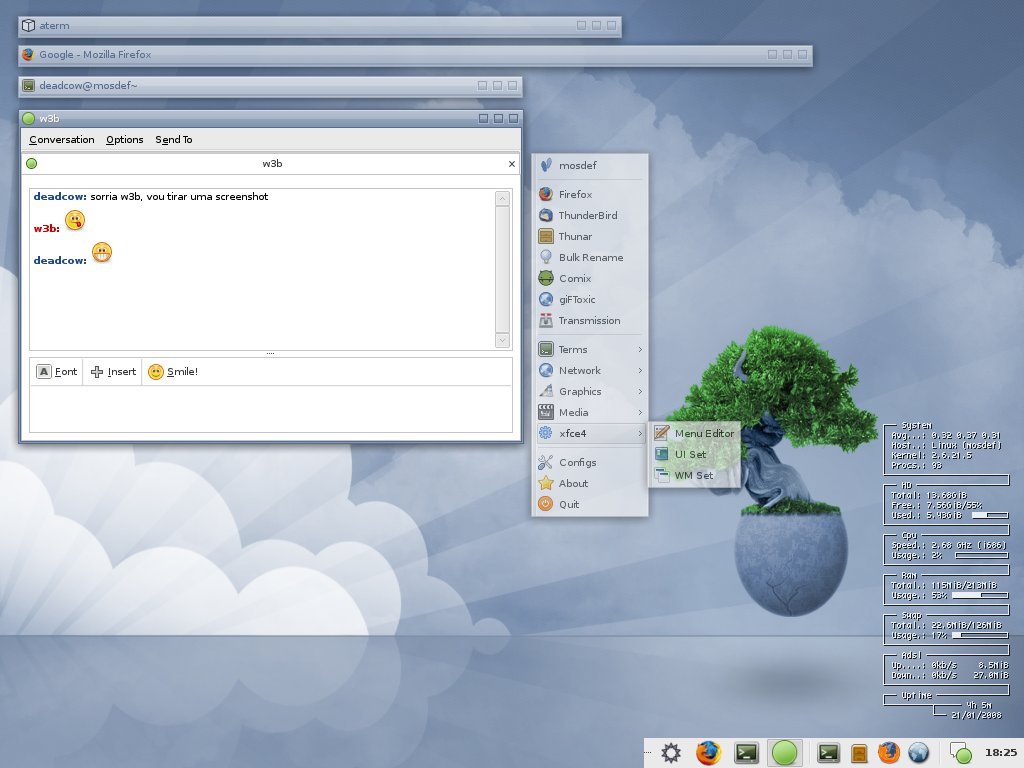
Task: Open the Options menu
Action: 125,140
